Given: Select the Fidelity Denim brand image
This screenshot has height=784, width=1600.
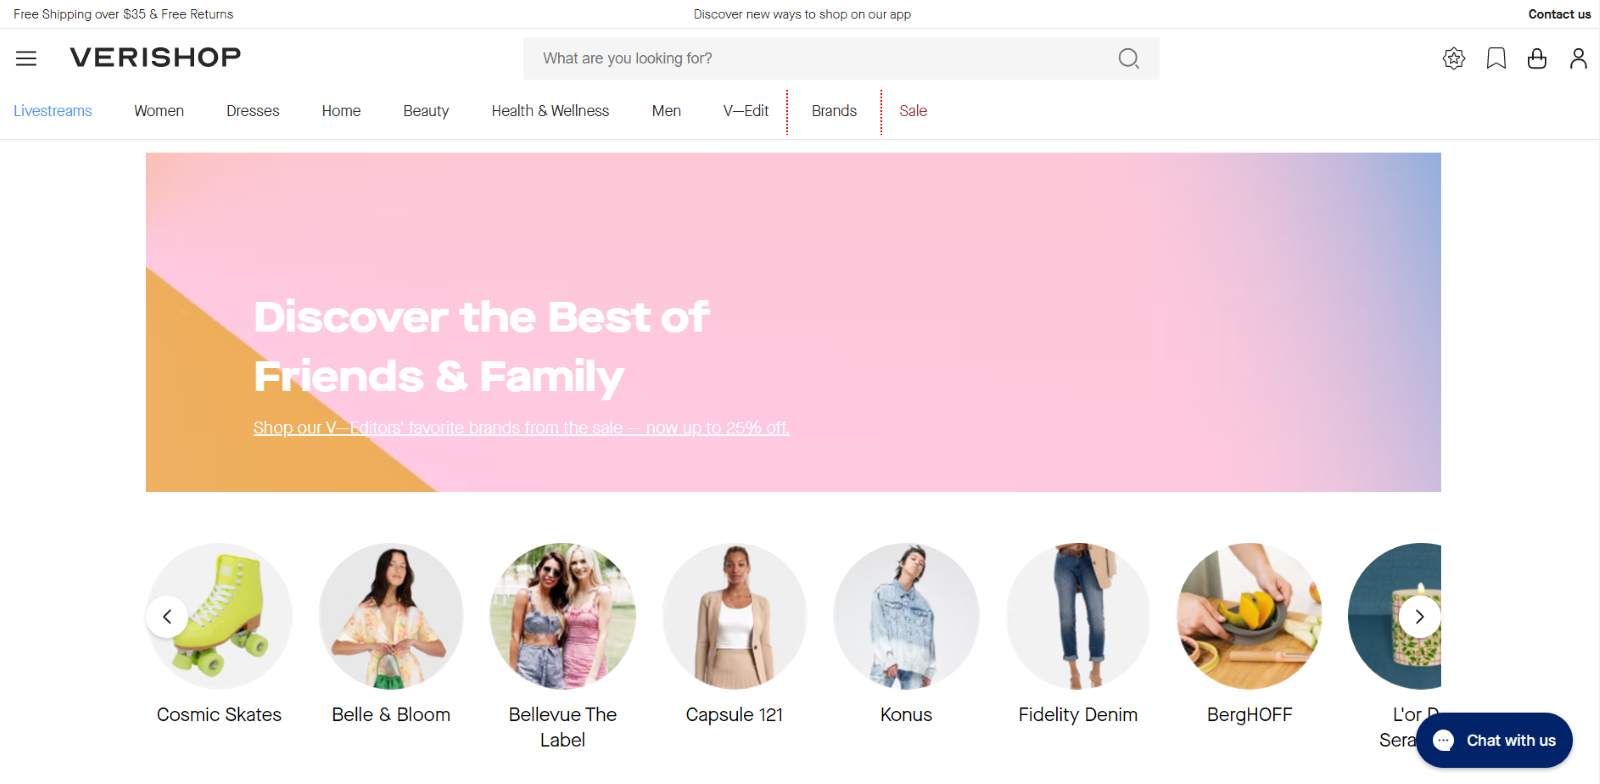Looking at the screenshot, I should 1078,616.
